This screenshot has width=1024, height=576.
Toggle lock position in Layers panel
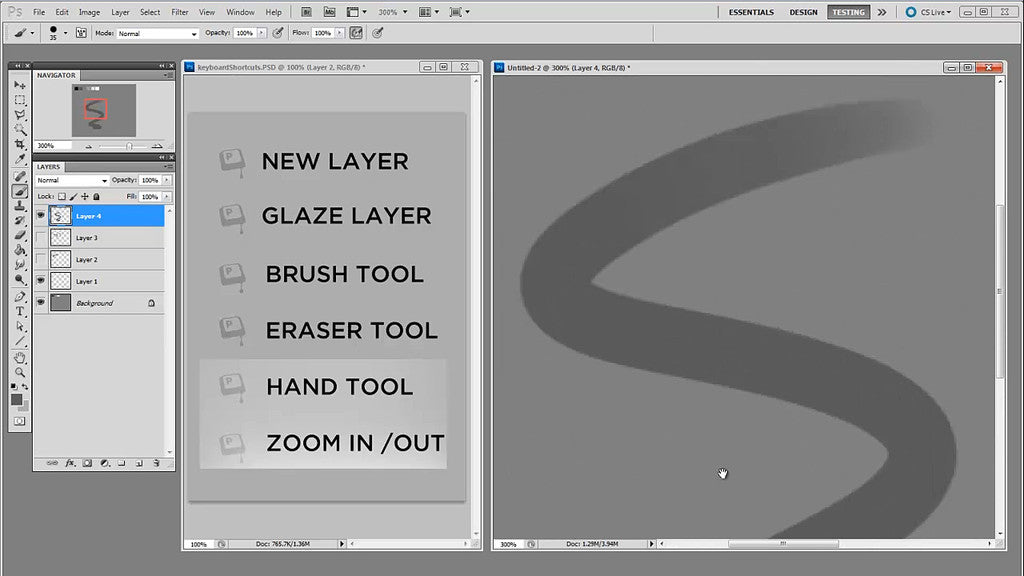pos(85,197)
